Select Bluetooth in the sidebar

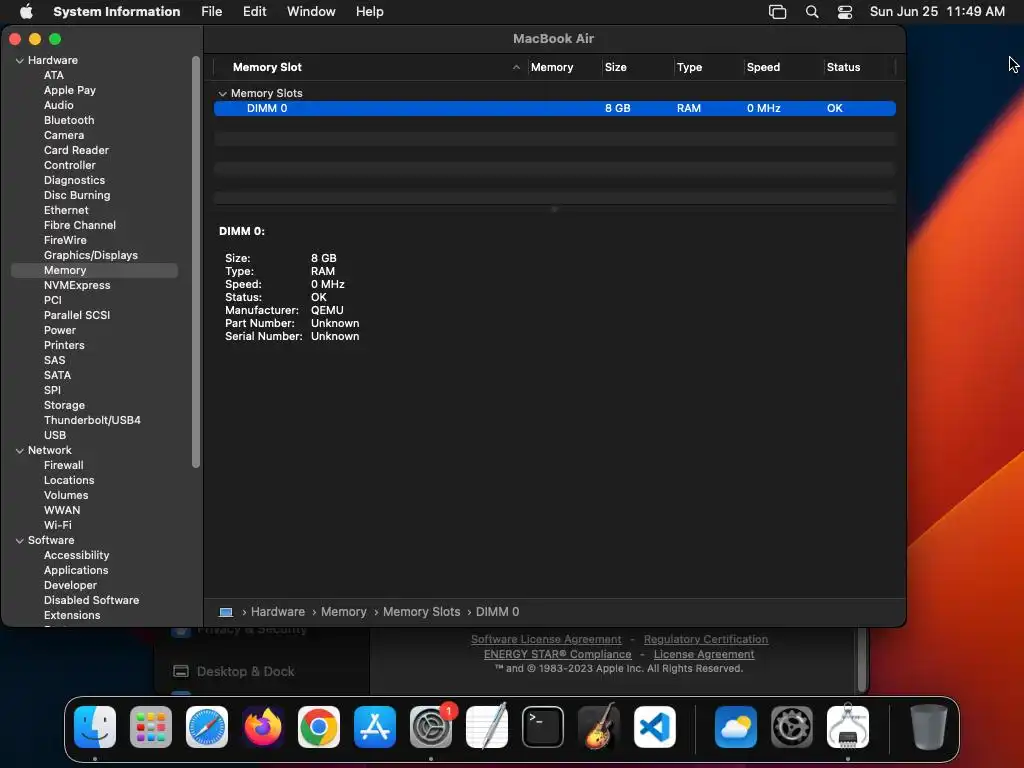pos(69,120)
